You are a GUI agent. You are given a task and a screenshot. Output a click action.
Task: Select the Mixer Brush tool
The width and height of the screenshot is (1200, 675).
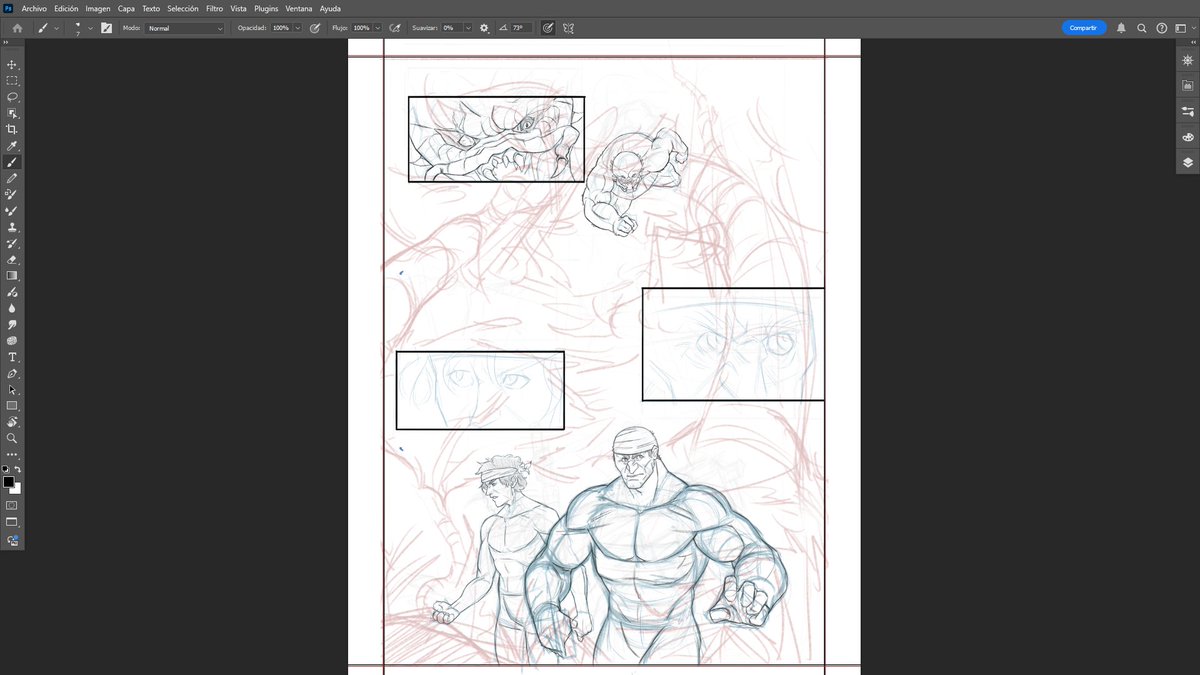(12, 211)
